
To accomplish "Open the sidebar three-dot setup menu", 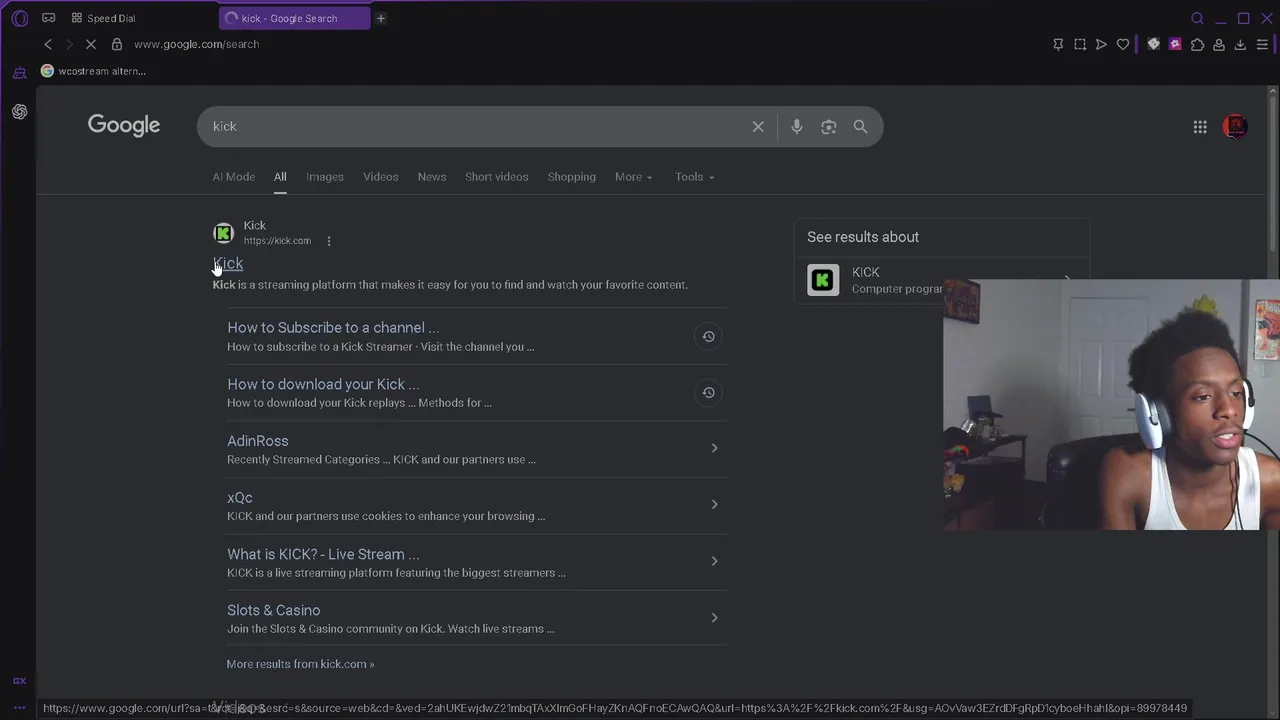I will click(x=19, y=707).
